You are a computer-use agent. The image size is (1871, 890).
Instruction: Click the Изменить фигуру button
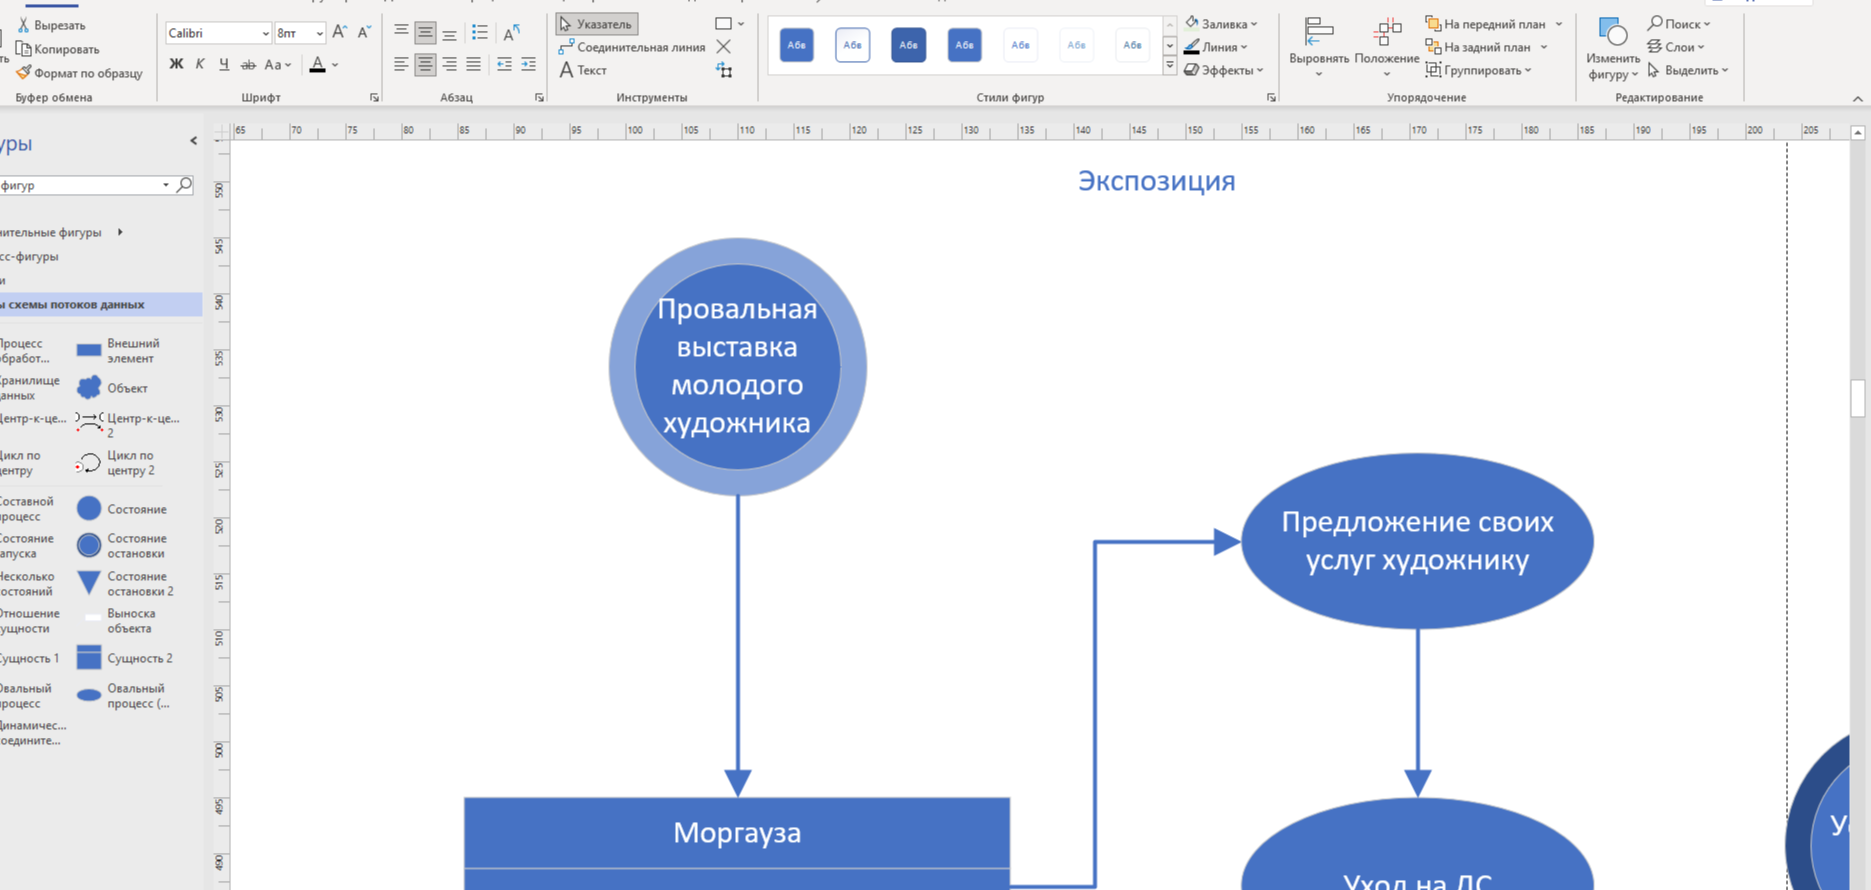coord(1612,48)
